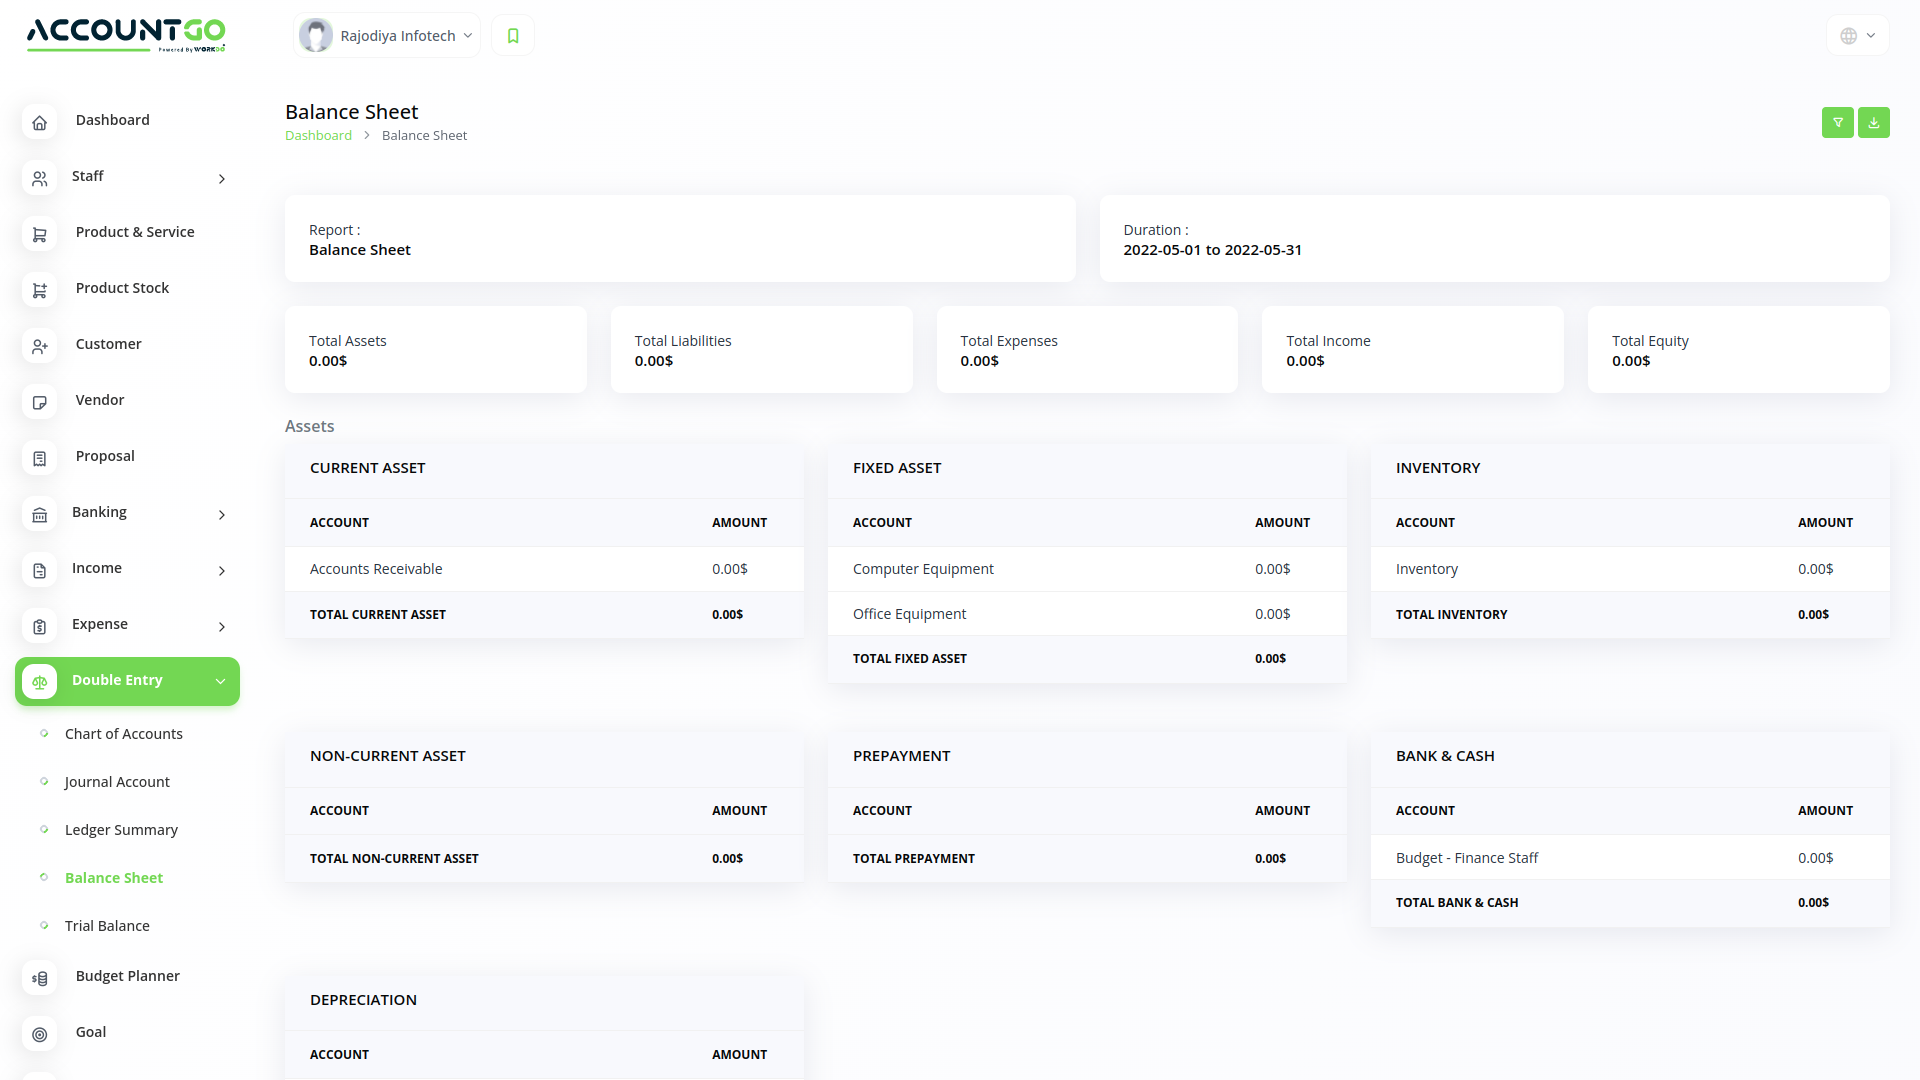Click the bookmark icon next to Rajodiya Infotech

point(512,34)
